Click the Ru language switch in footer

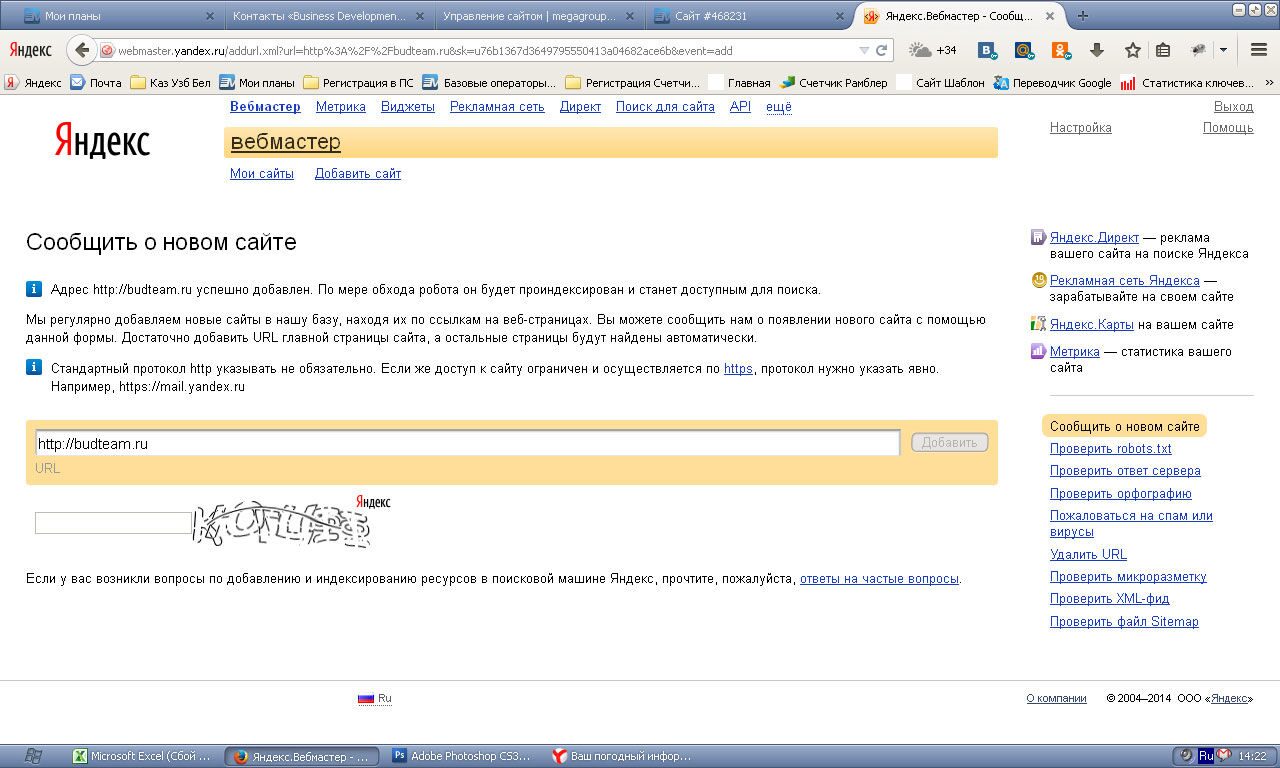375,698
